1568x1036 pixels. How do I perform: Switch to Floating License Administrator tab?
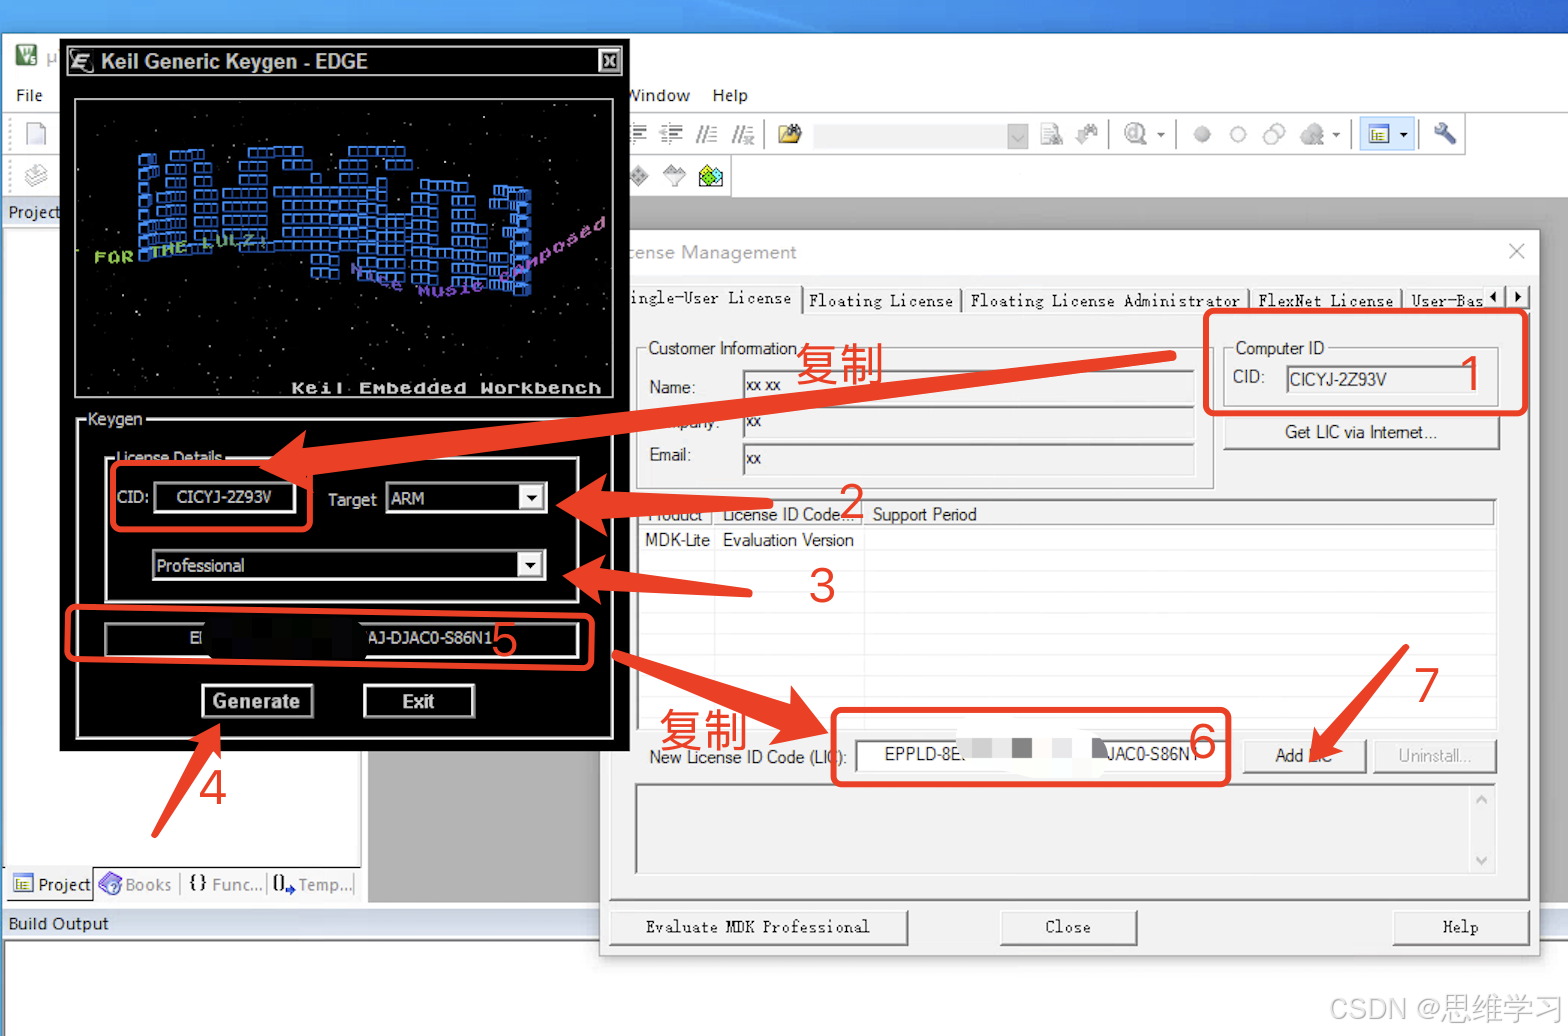coord(1105,300)
